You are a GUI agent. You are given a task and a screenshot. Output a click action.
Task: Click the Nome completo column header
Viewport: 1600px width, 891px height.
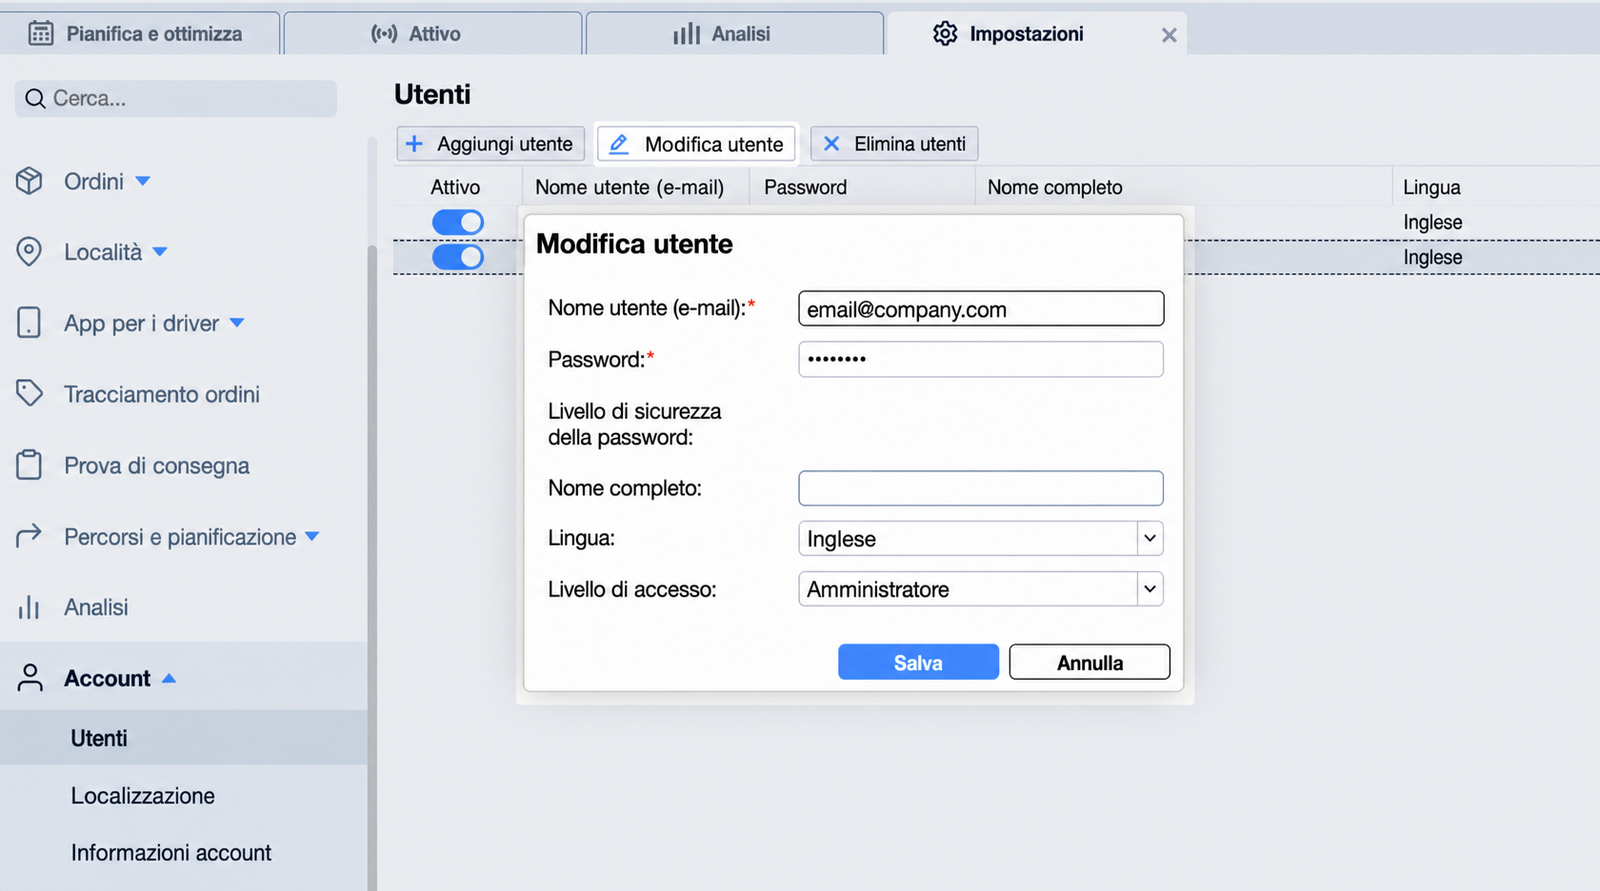(x=1055, y=187)
